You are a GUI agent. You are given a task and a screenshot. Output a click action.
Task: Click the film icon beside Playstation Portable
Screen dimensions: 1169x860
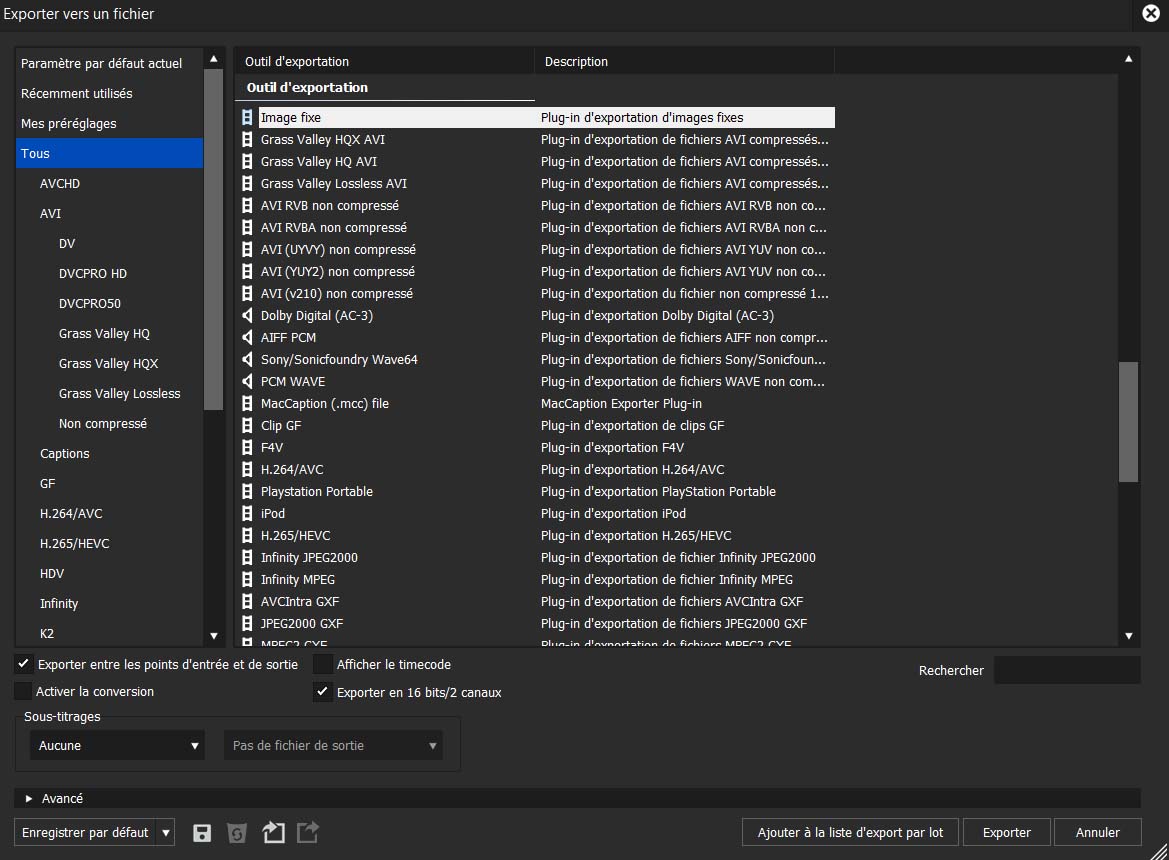(248, 491)
